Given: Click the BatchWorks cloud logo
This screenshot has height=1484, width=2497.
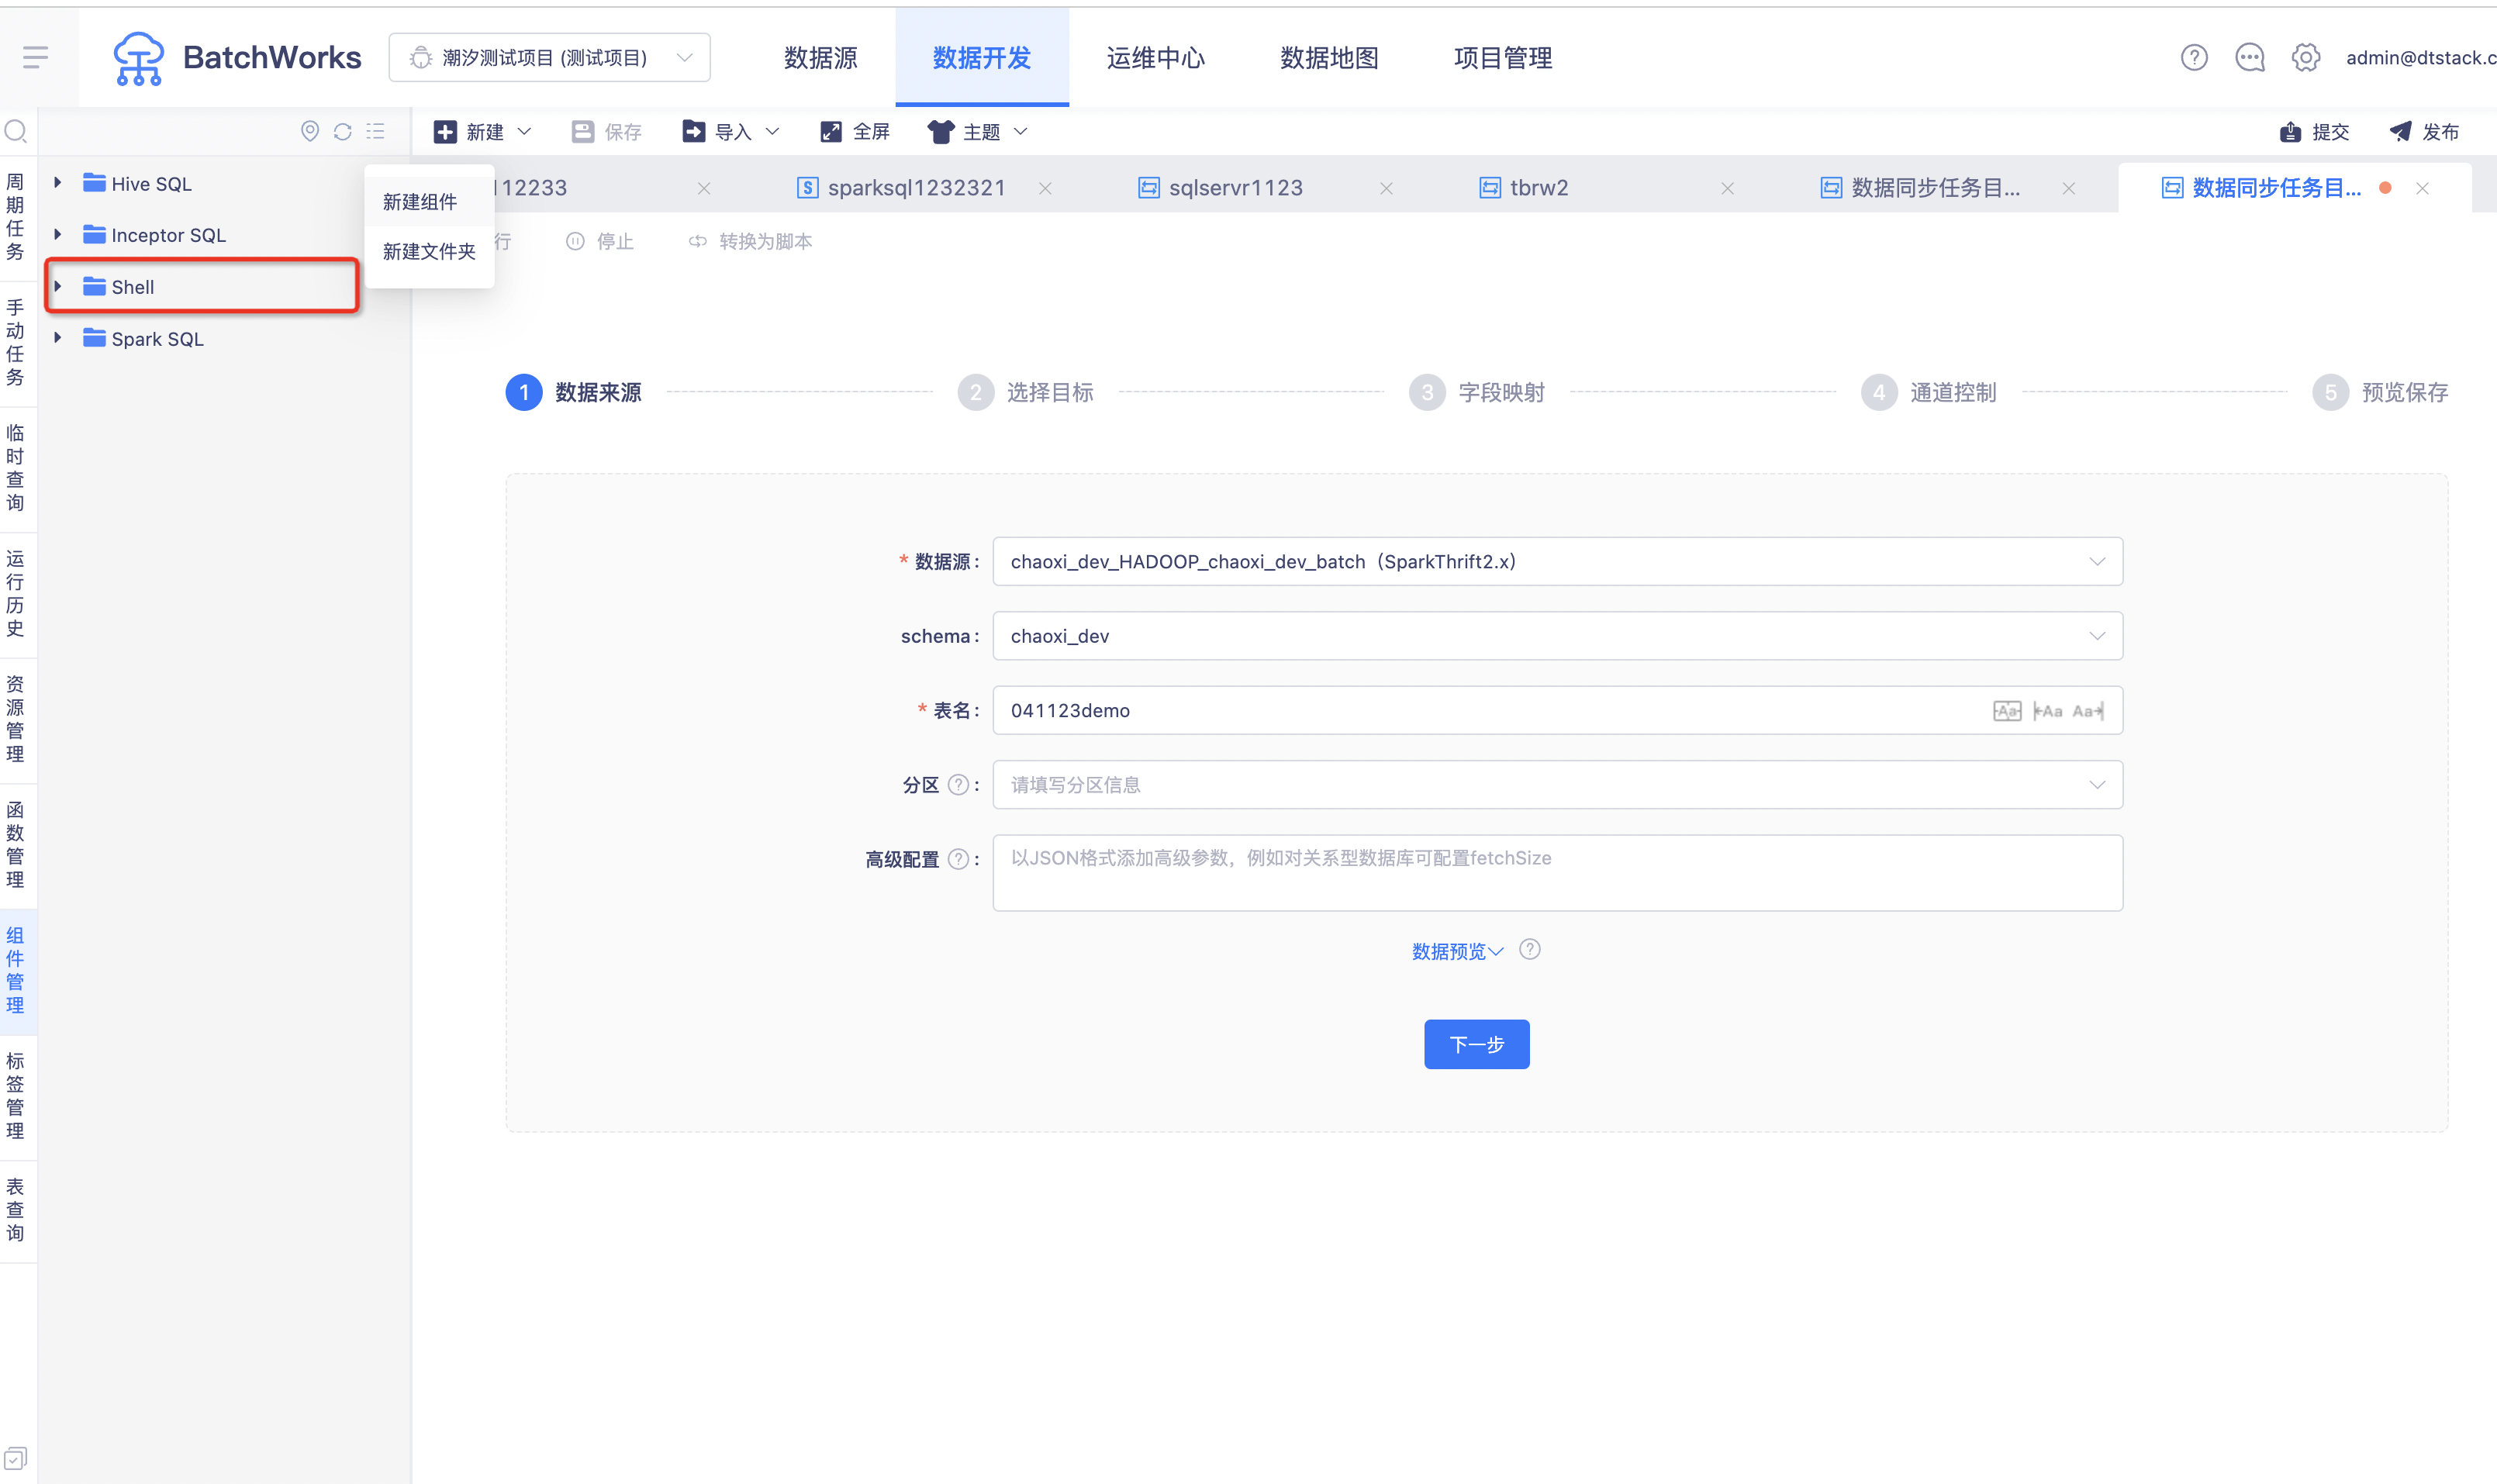Looking at the screenshot, I should (138, 58).
